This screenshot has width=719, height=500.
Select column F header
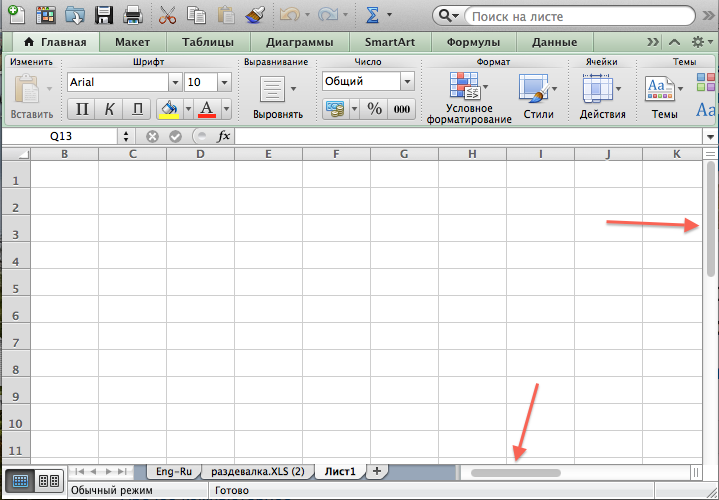point(336,154)
